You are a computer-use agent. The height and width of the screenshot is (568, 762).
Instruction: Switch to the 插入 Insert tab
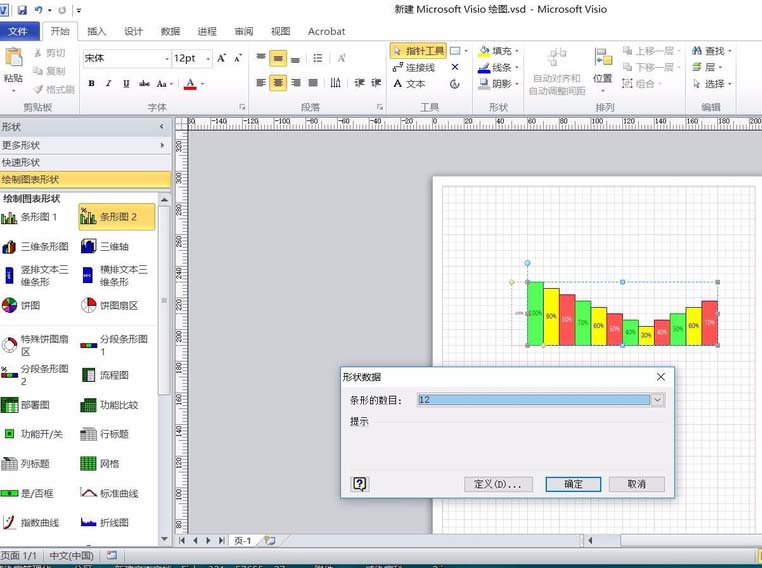click(x=96, y=32)
